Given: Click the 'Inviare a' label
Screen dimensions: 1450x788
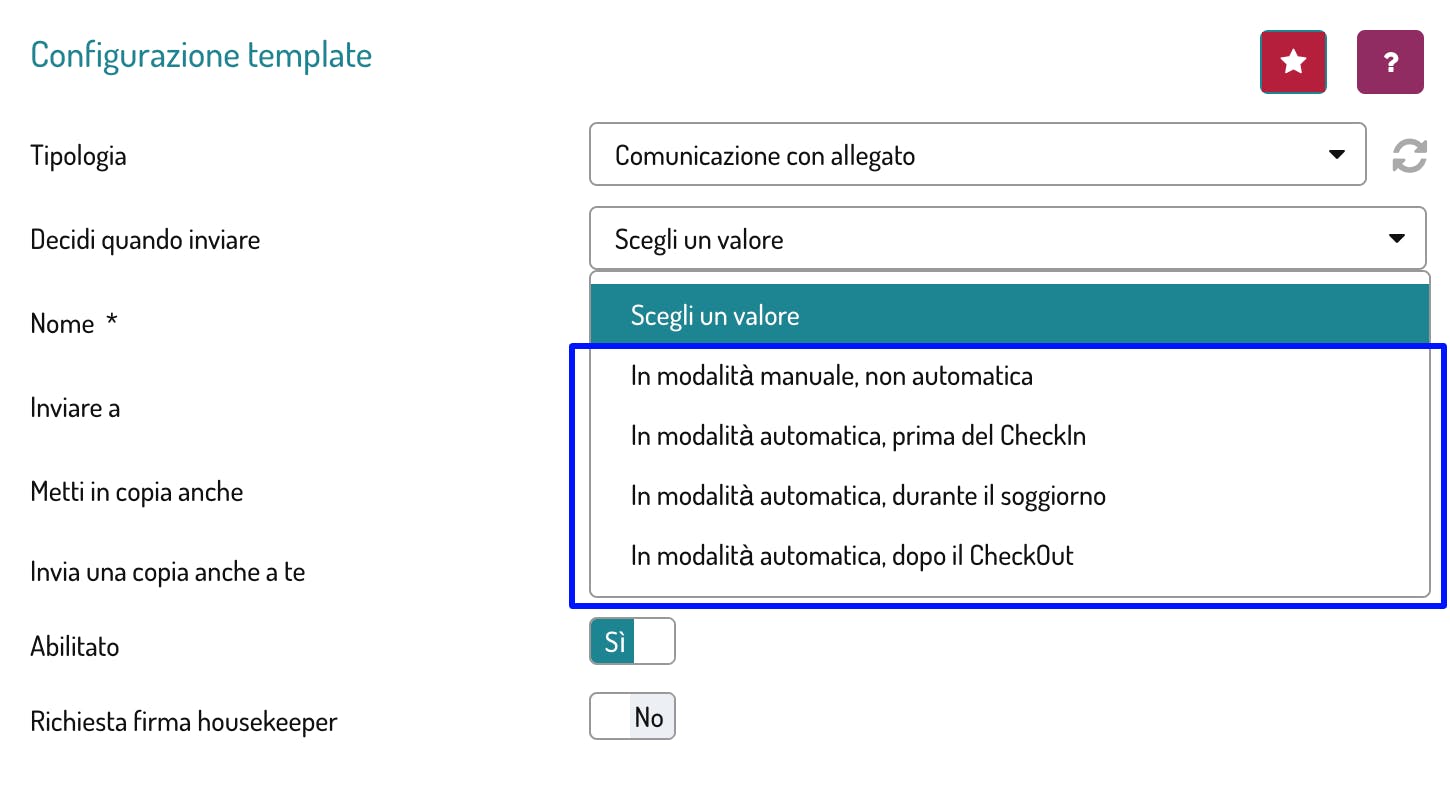Looking at the screenshot, I should (75, 408).
